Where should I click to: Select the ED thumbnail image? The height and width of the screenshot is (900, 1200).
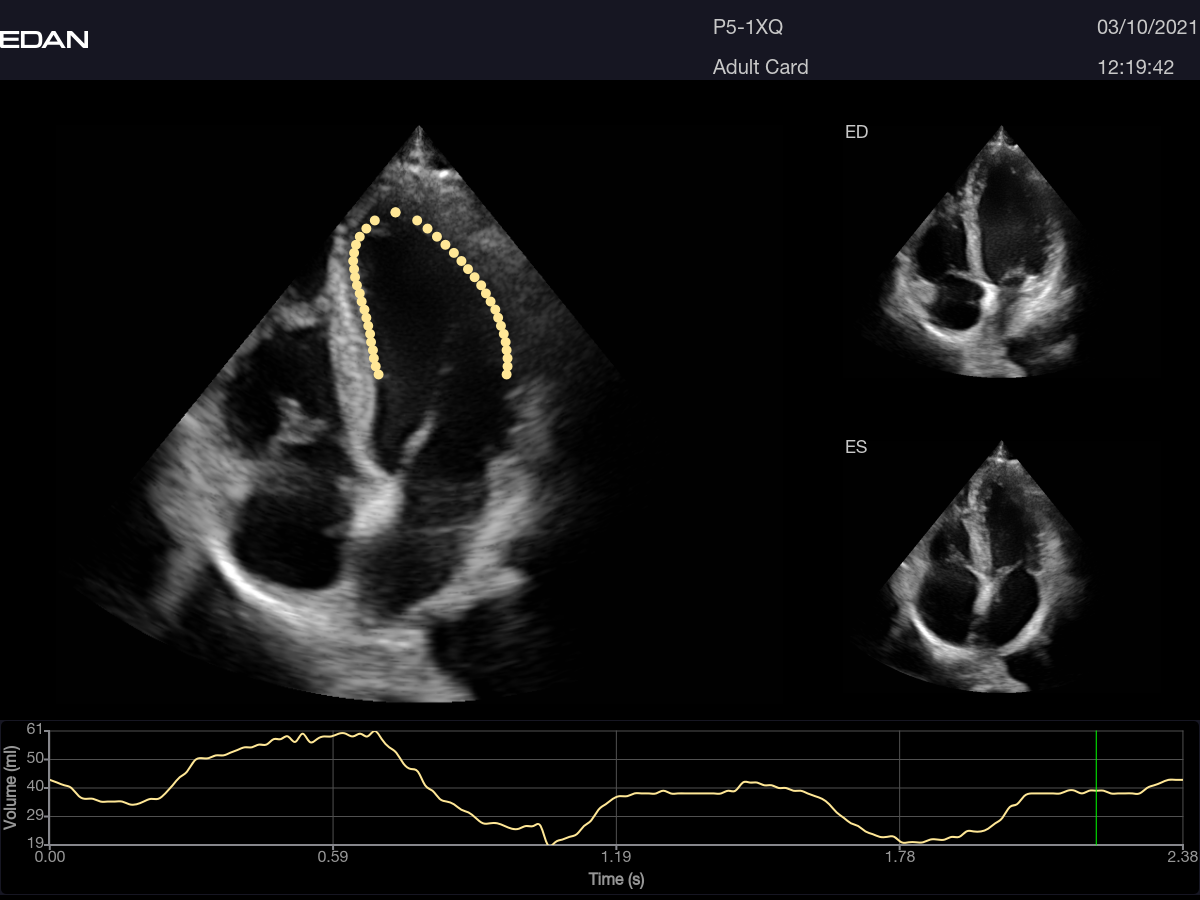[x=1001, y=251]
